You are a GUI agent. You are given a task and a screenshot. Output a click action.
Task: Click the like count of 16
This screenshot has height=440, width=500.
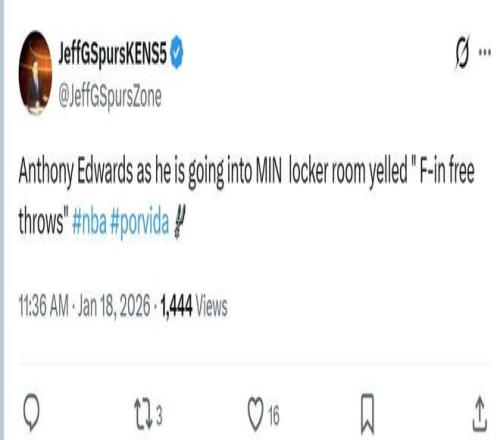click(x=274, y=416)
